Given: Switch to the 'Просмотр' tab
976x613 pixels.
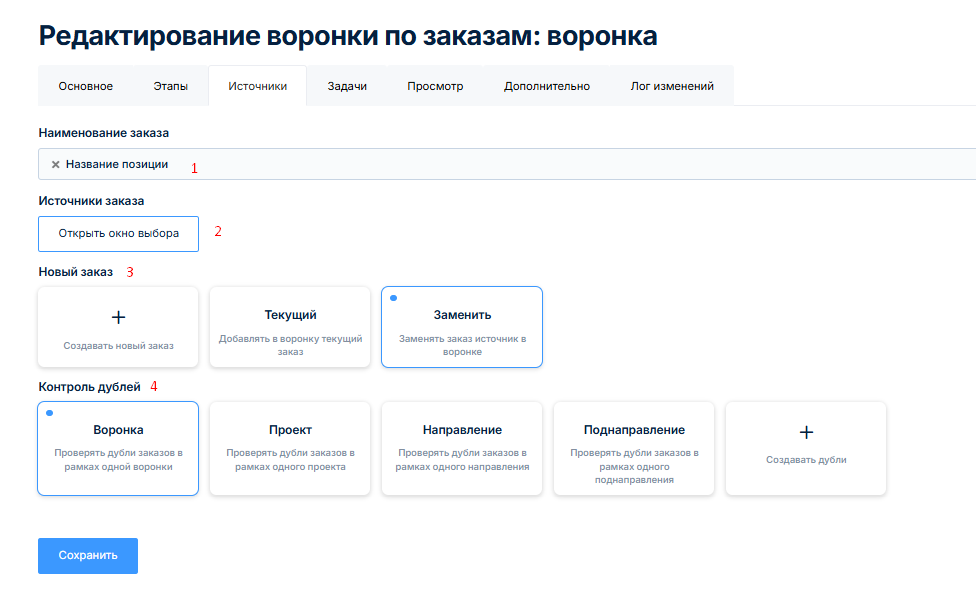Looking at the screenshot, I should click(x=435, y=86).
